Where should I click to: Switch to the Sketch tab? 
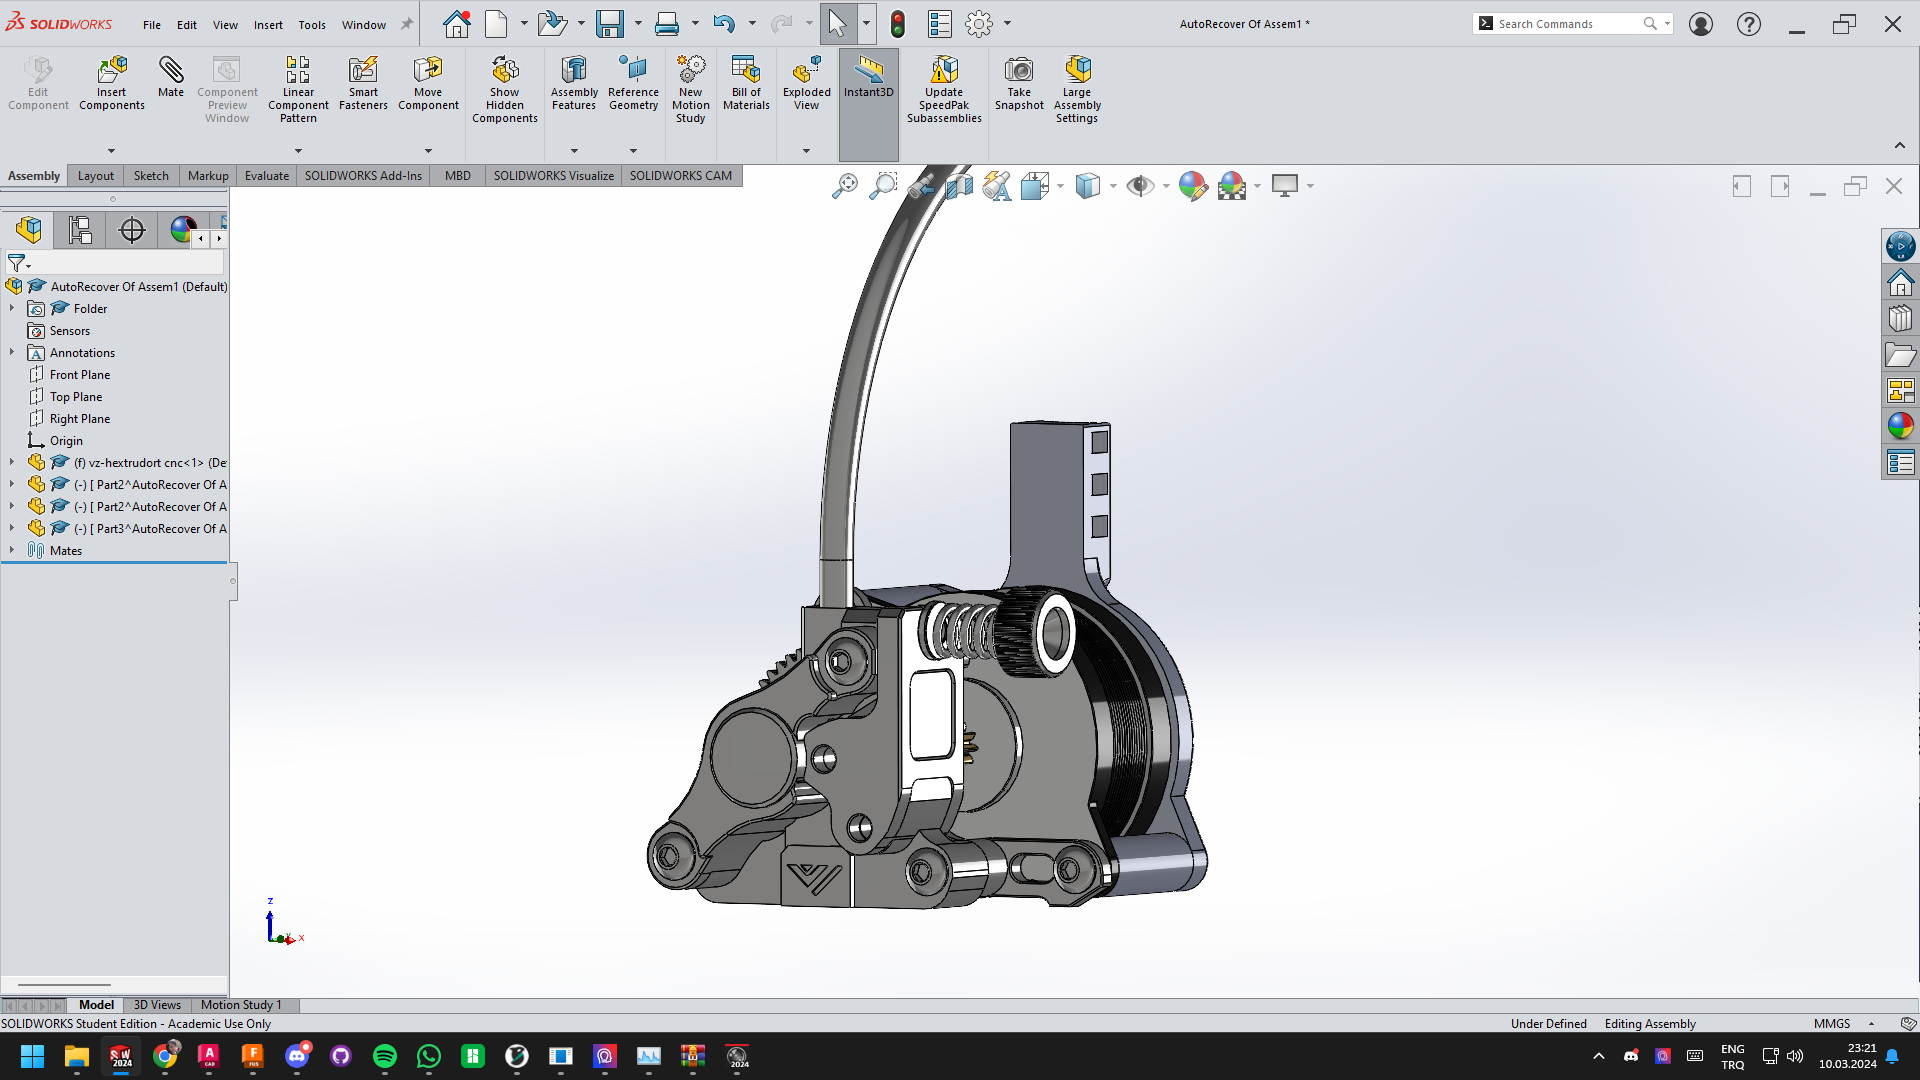151,176
